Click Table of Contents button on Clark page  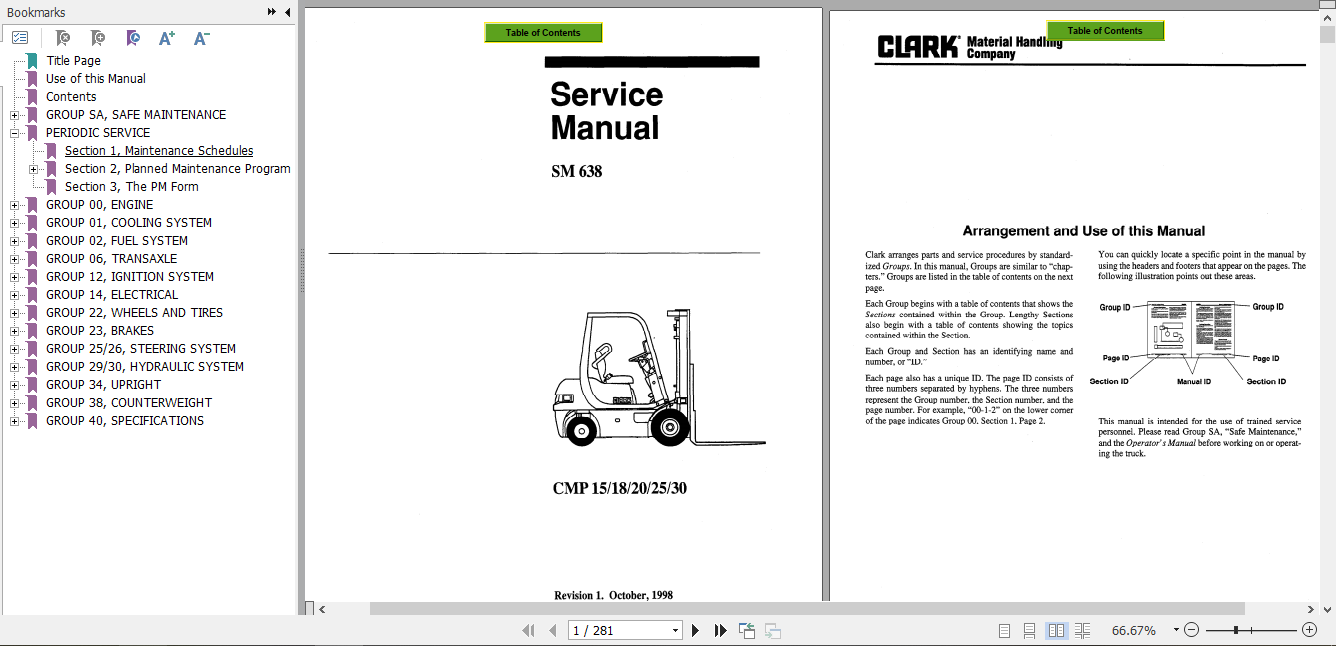[x=1105, y=31]
